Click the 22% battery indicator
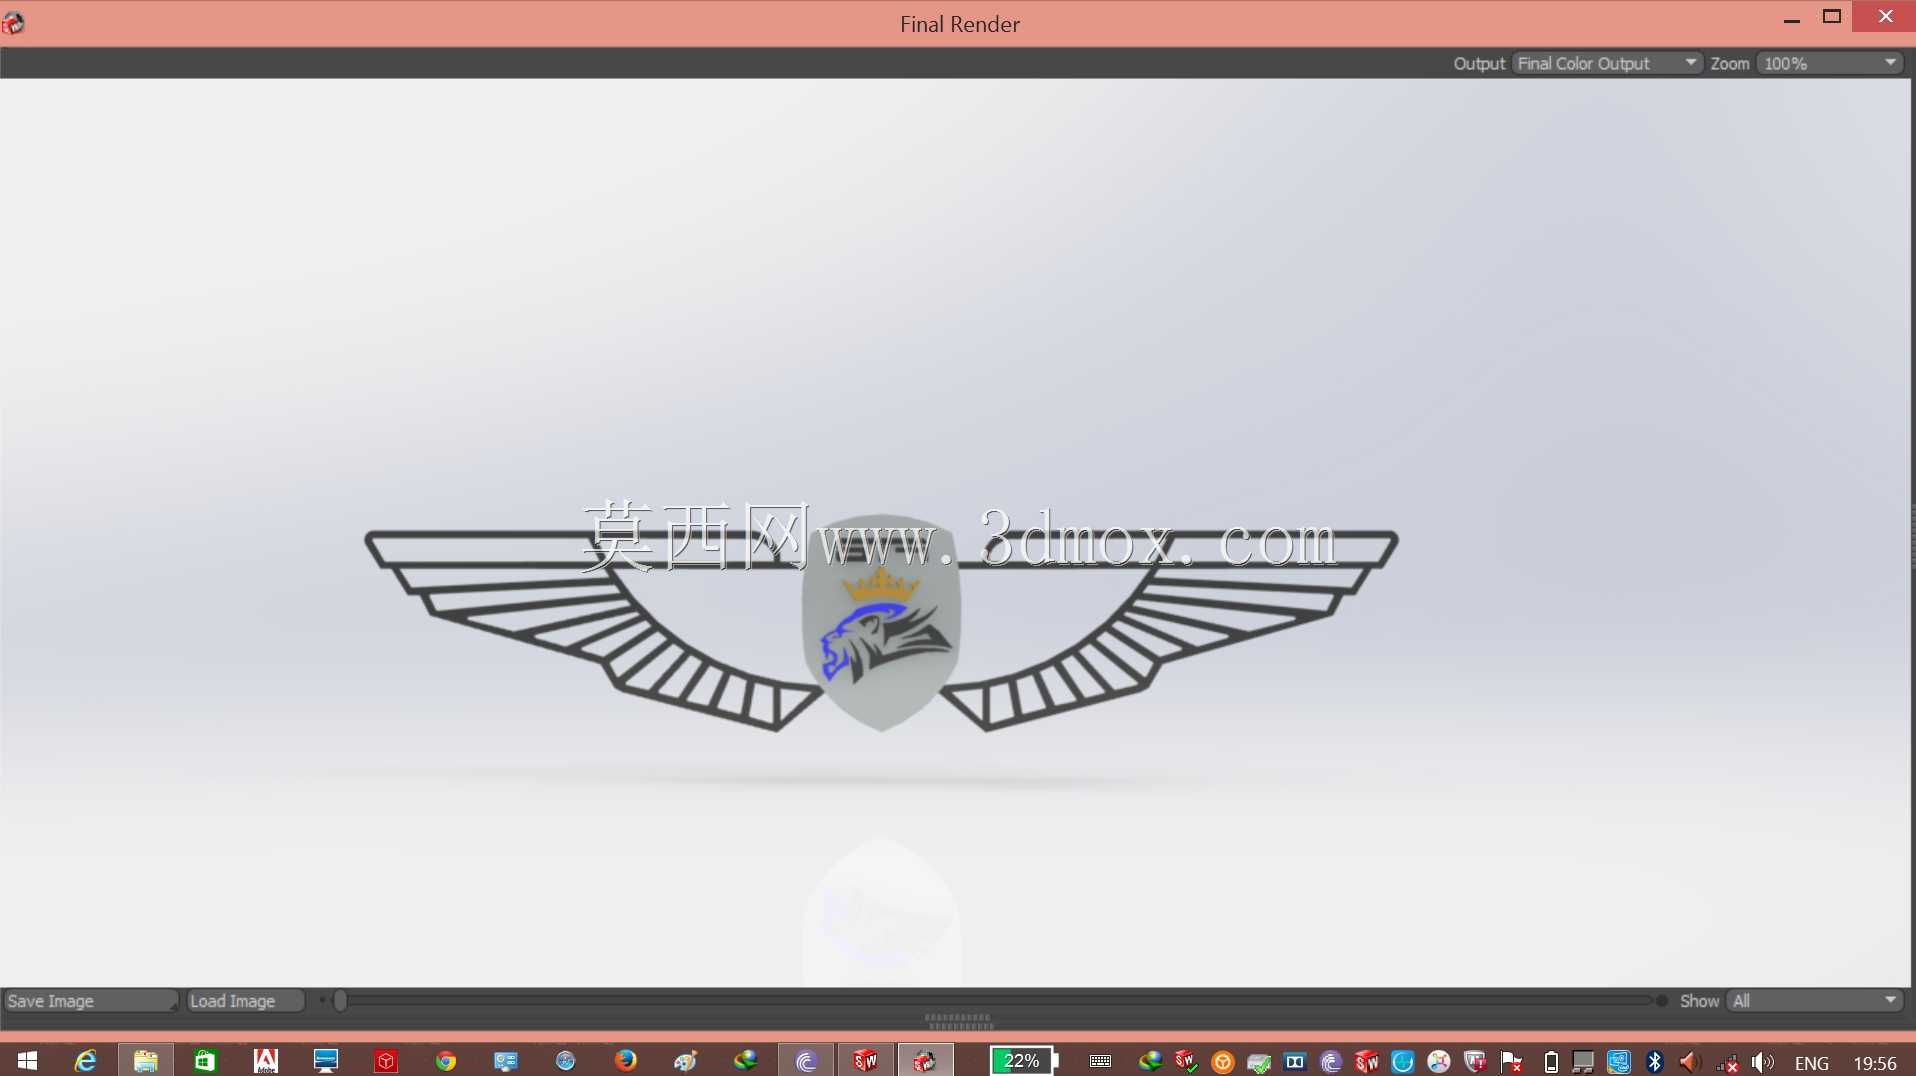Screen dimensions: 1916x1076 point(1024,1061)
